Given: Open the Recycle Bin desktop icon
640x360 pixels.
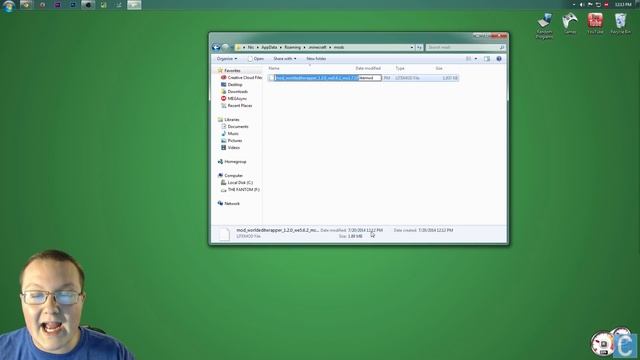Looking at the screenshot, I should 620,24.
